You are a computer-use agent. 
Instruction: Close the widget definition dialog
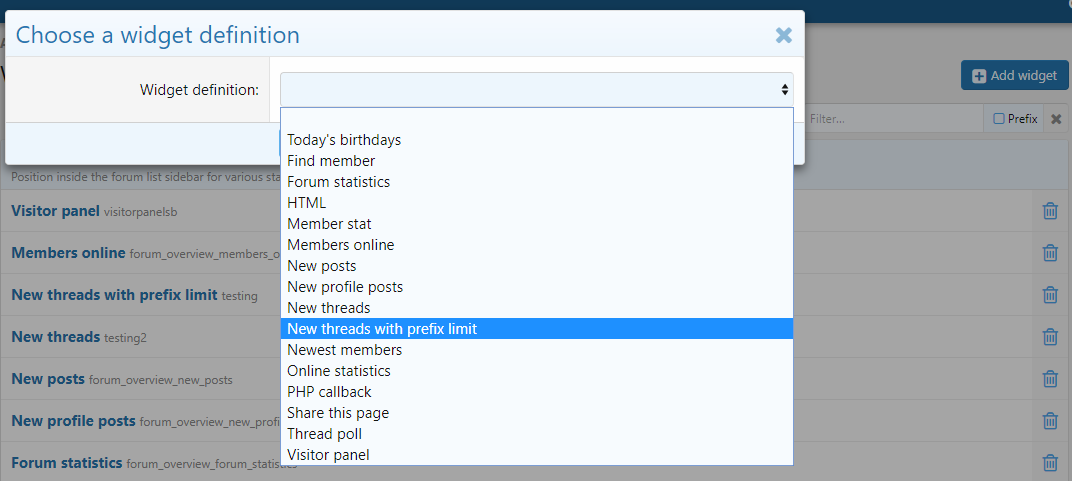tap(784, 35)
